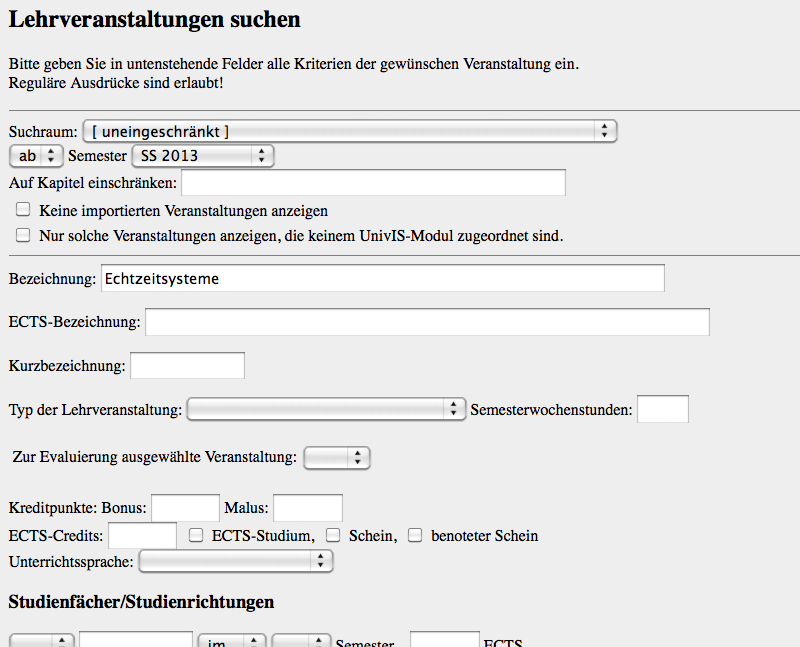Image resolution: width=800 pixels, height=647 pixels.
Task: Open the SS 2013 semester dropdown
Action: (203, 156)
